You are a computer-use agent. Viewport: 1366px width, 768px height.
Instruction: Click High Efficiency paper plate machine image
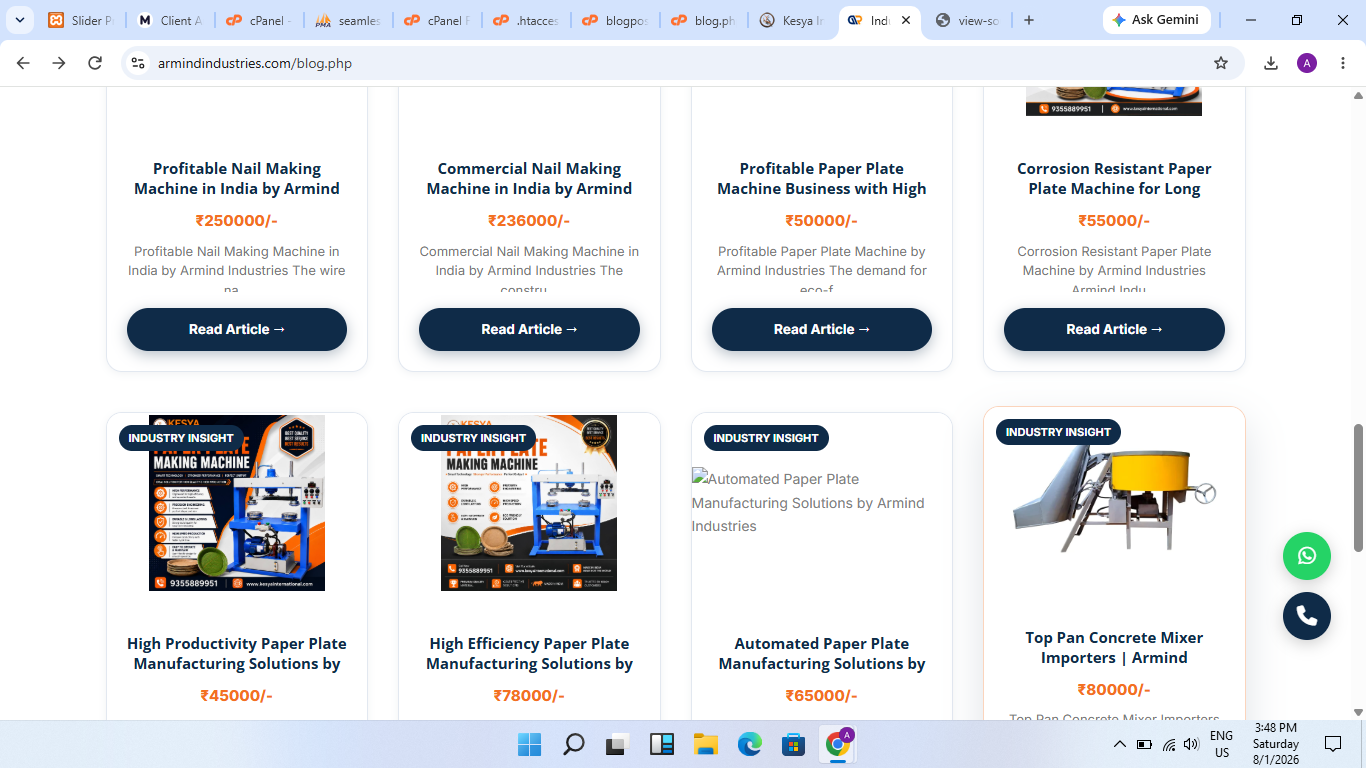(529, 503)
